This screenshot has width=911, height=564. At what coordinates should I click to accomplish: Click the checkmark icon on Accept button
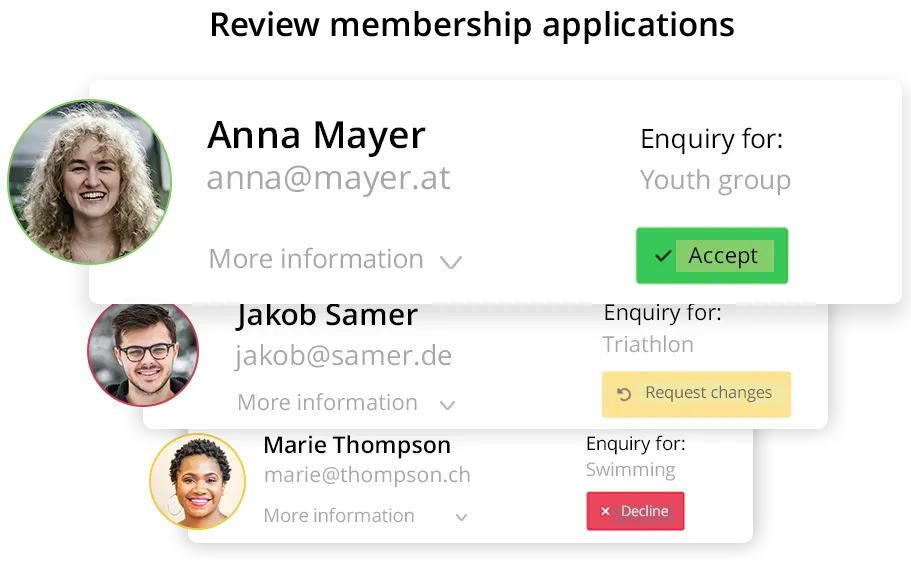[663, 256]
